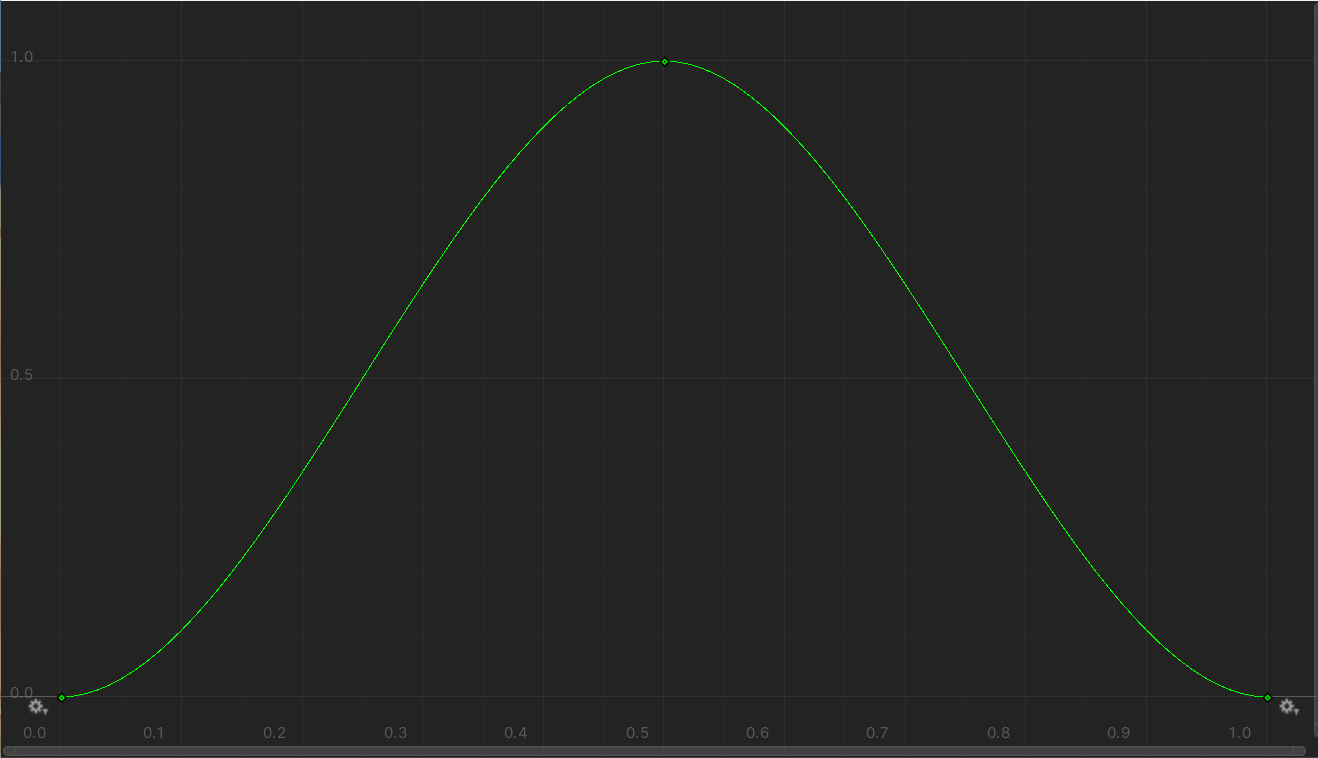Click the 0.7 time axis label
This screenshot has width=1318, height=758.
pyautogui.click(x=878, y=733)
